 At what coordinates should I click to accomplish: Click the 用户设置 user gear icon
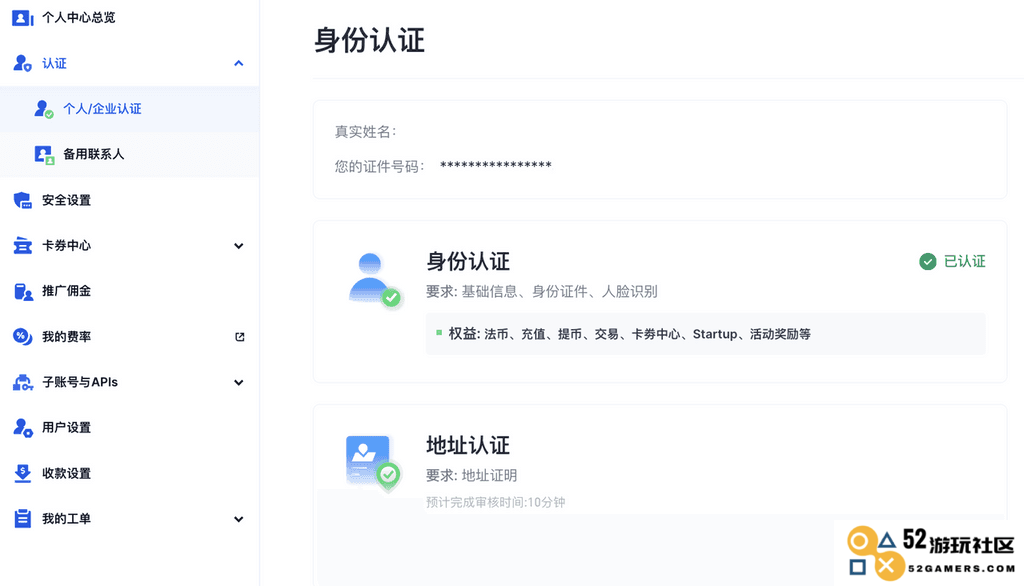pyautogui.click(x=22, y=428)
